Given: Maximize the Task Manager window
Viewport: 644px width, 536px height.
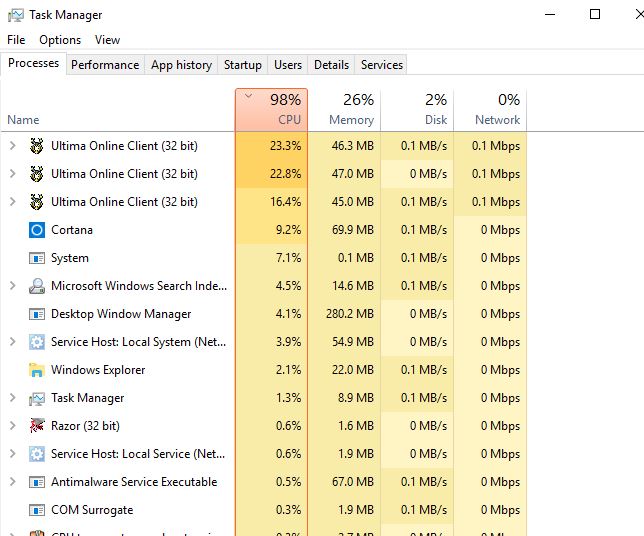Looking at the screenshot, I should tap(595, 14).
